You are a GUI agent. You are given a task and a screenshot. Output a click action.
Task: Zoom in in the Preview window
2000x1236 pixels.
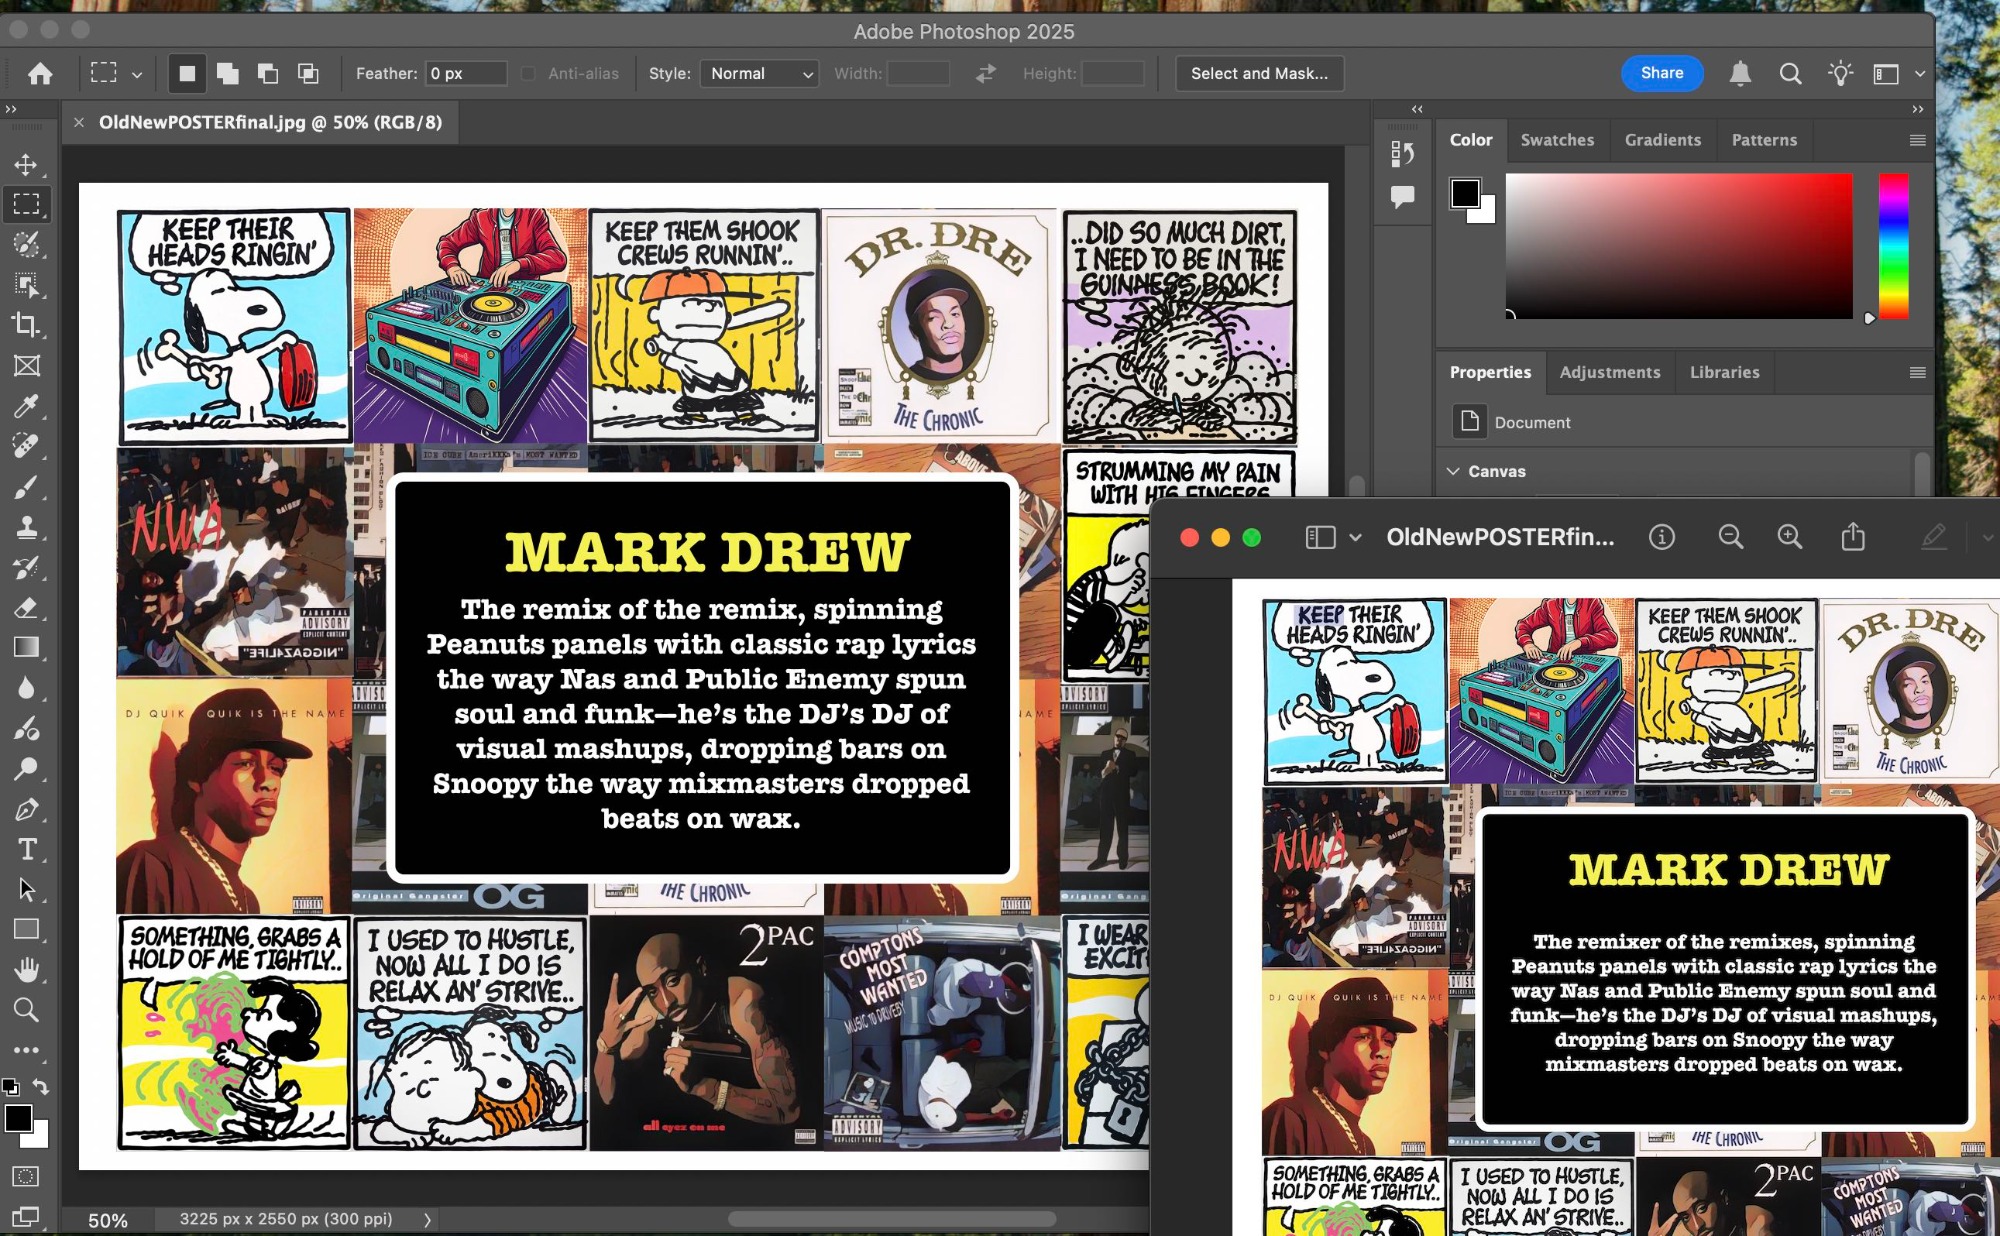1790,537
